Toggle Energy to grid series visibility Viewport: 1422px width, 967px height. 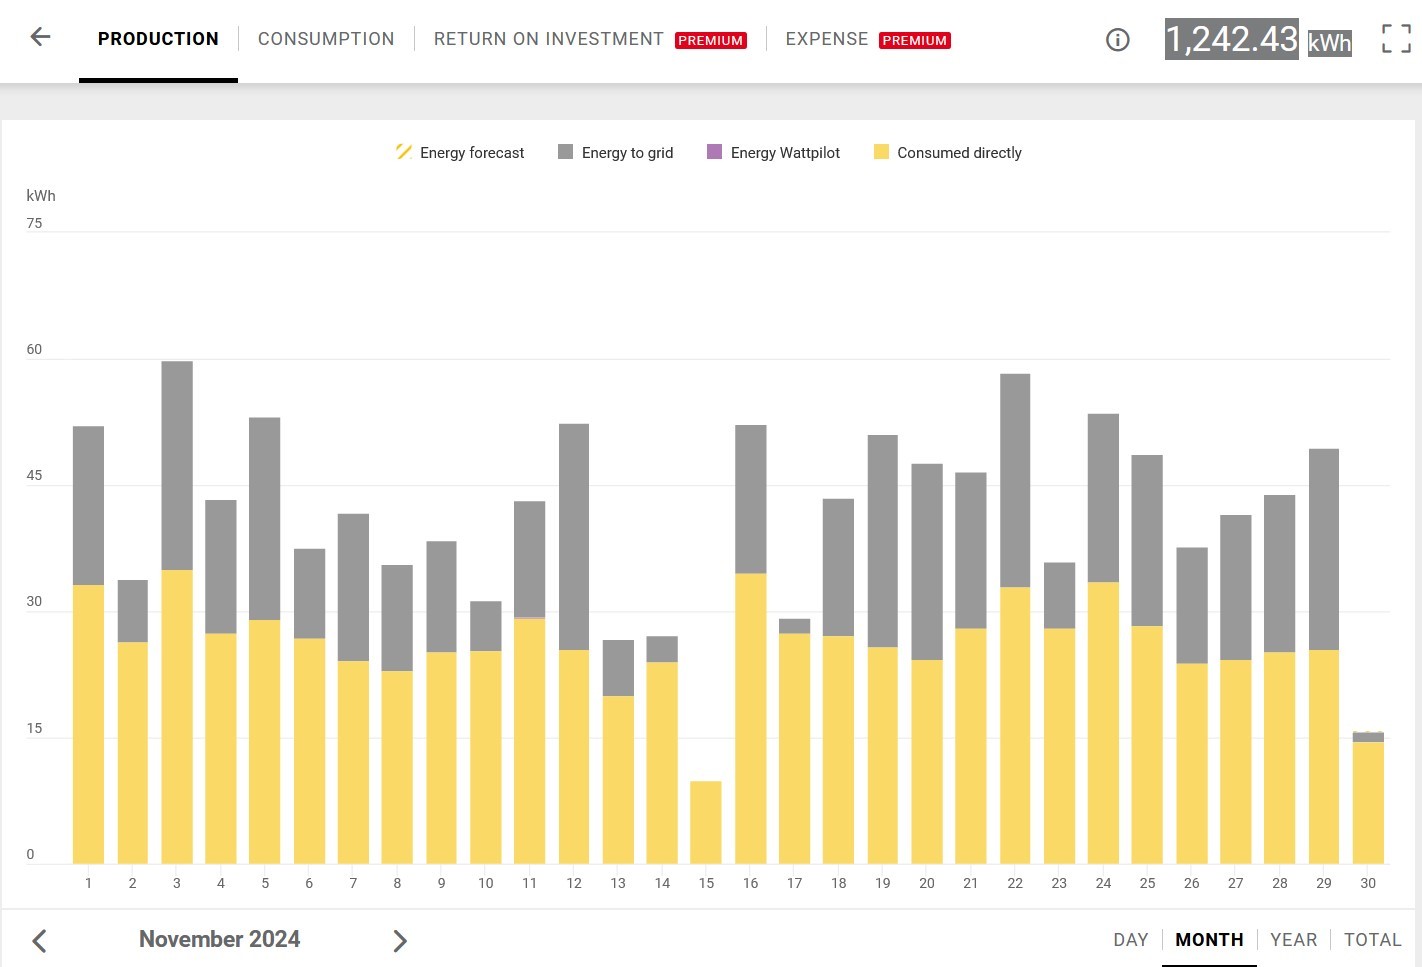pos(627,153)
